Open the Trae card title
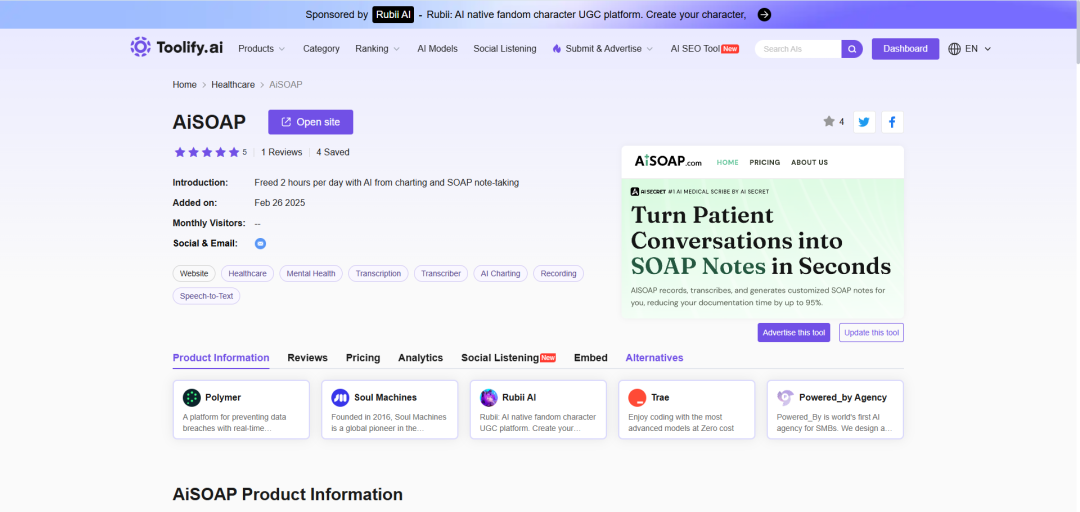 pos(660,398)
